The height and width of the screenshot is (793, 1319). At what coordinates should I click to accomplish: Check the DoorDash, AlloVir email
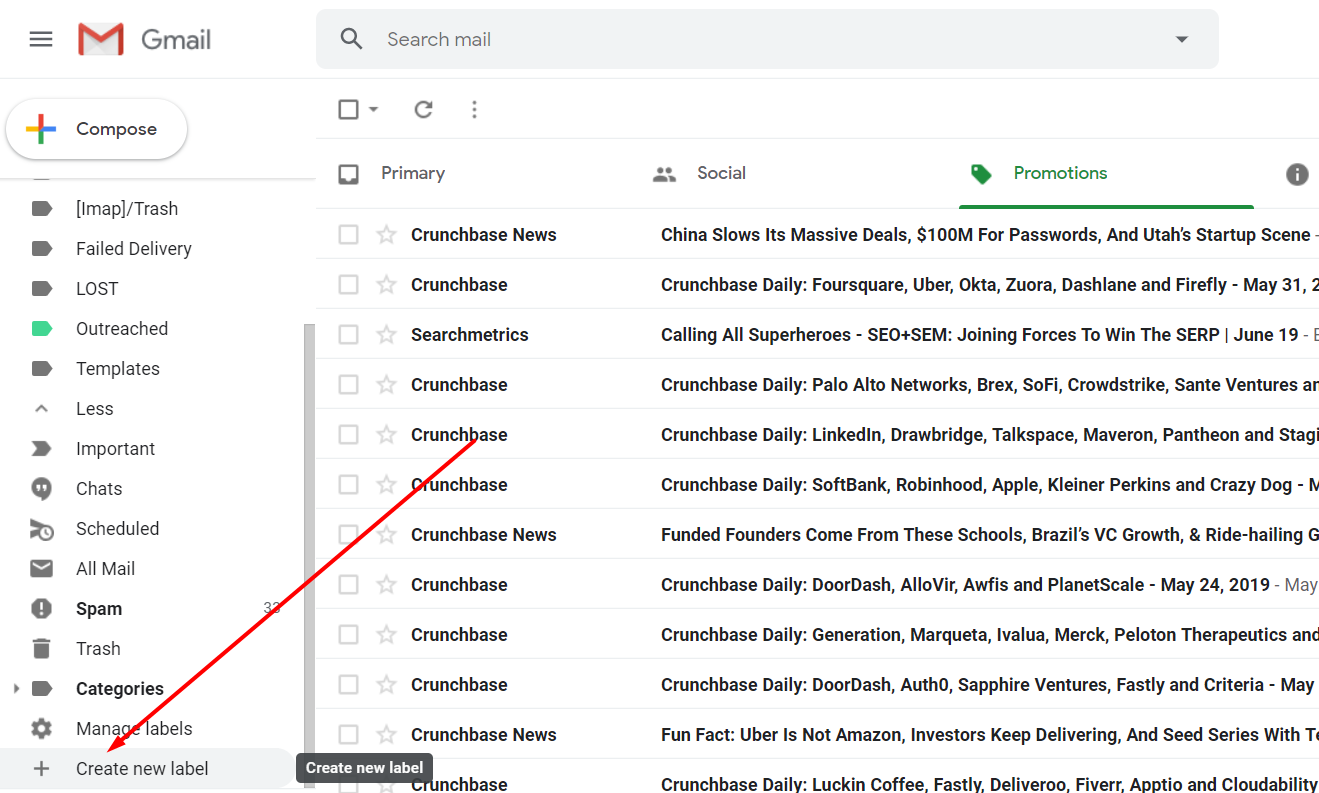(x=348, y=584)
